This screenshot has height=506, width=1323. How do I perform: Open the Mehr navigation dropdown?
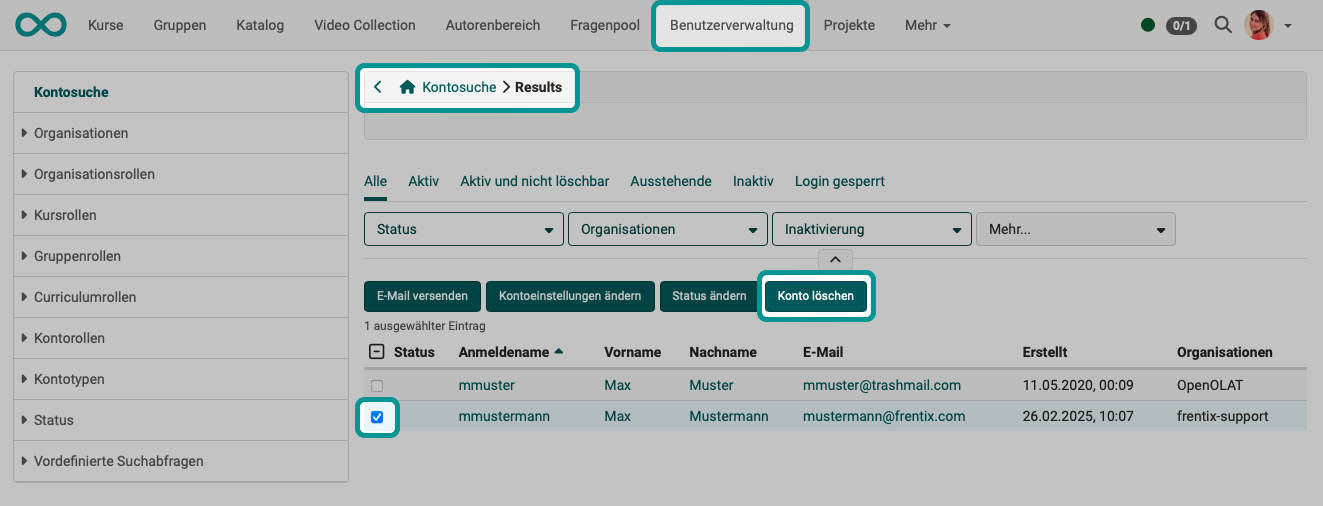coord(927,25)
